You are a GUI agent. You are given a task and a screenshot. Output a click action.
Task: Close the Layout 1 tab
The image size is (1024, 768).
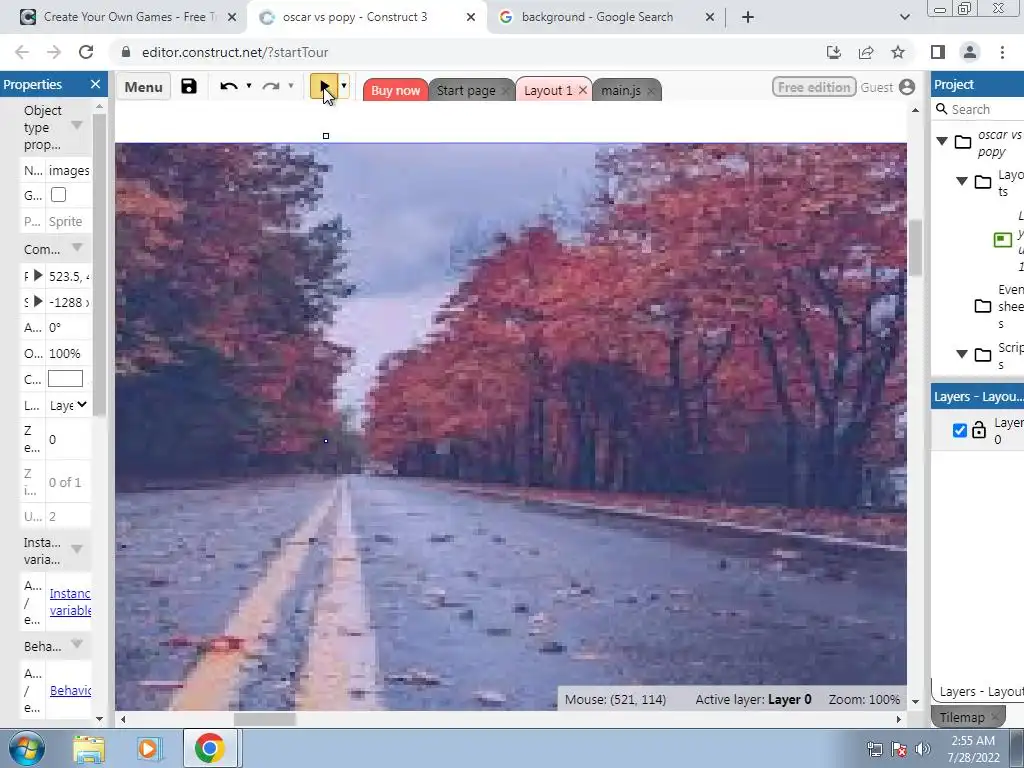pos(583,91)
